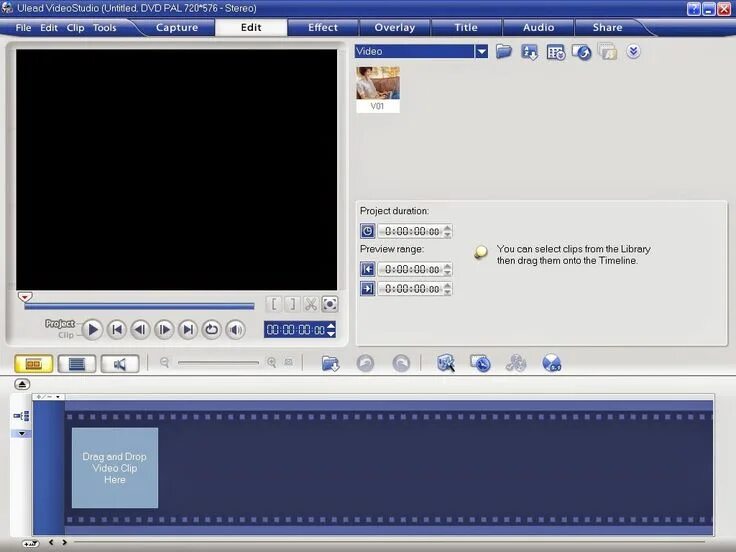Switch to Timeline view

pos(77,363)
